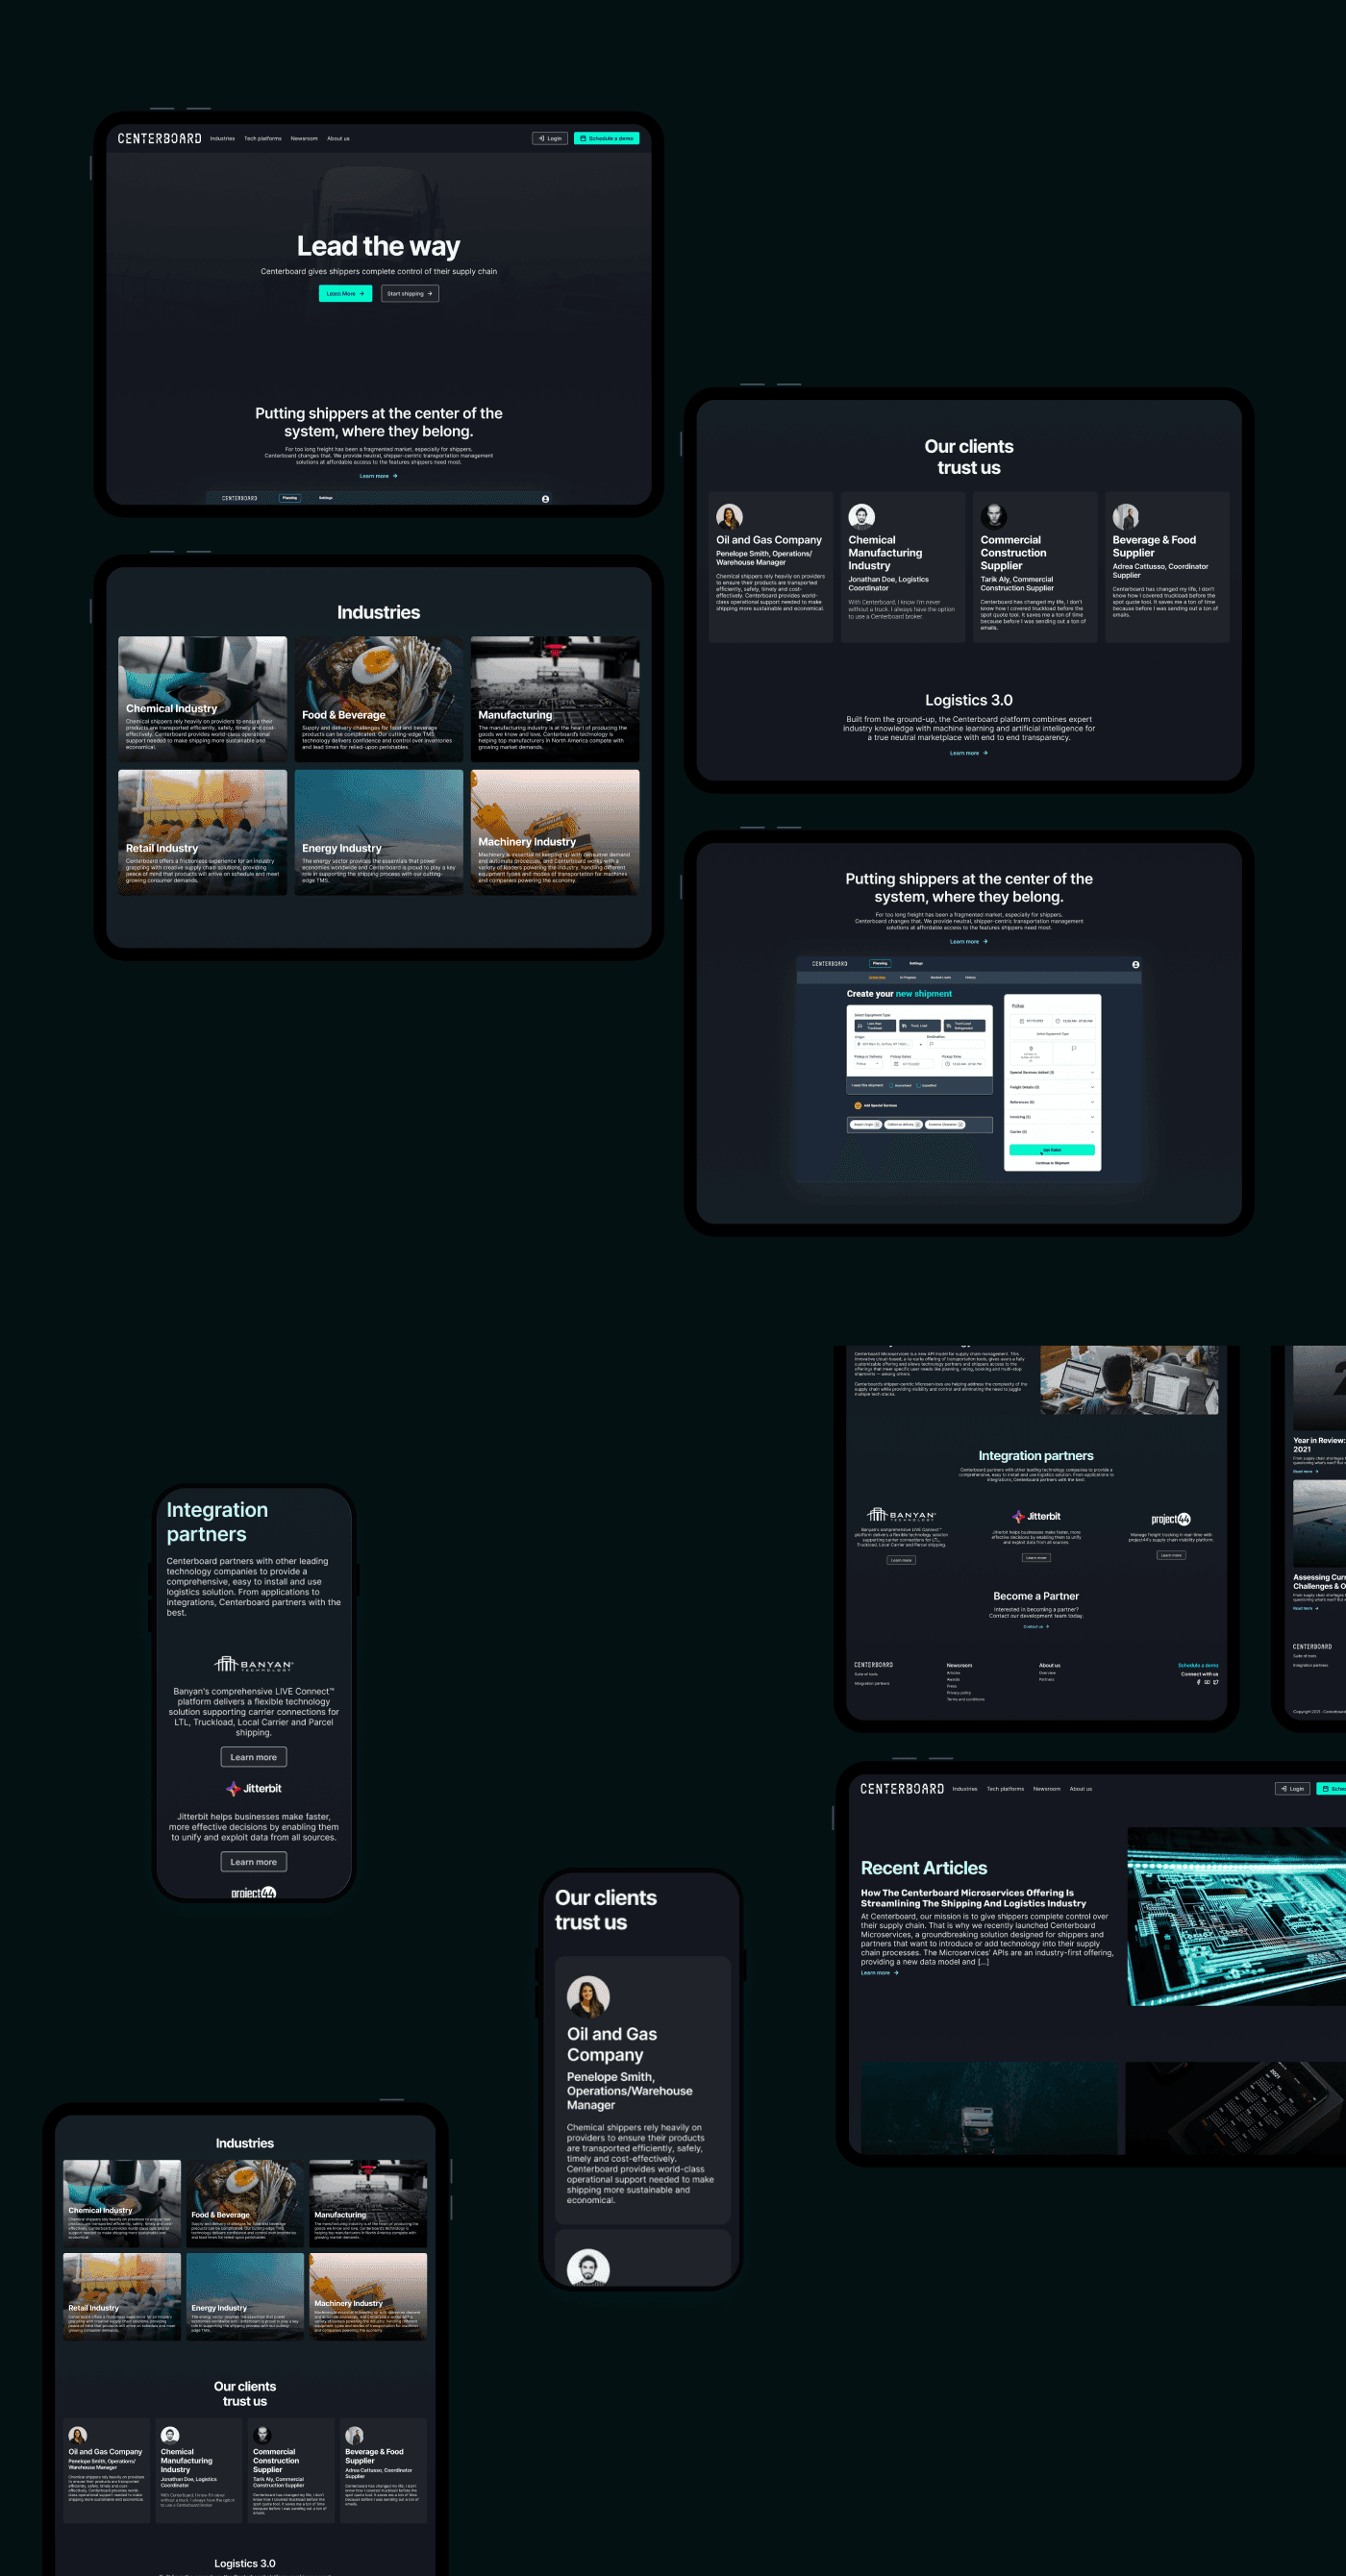
Task: Open Industries menu in hero tablet
Action: click(223, 139)
